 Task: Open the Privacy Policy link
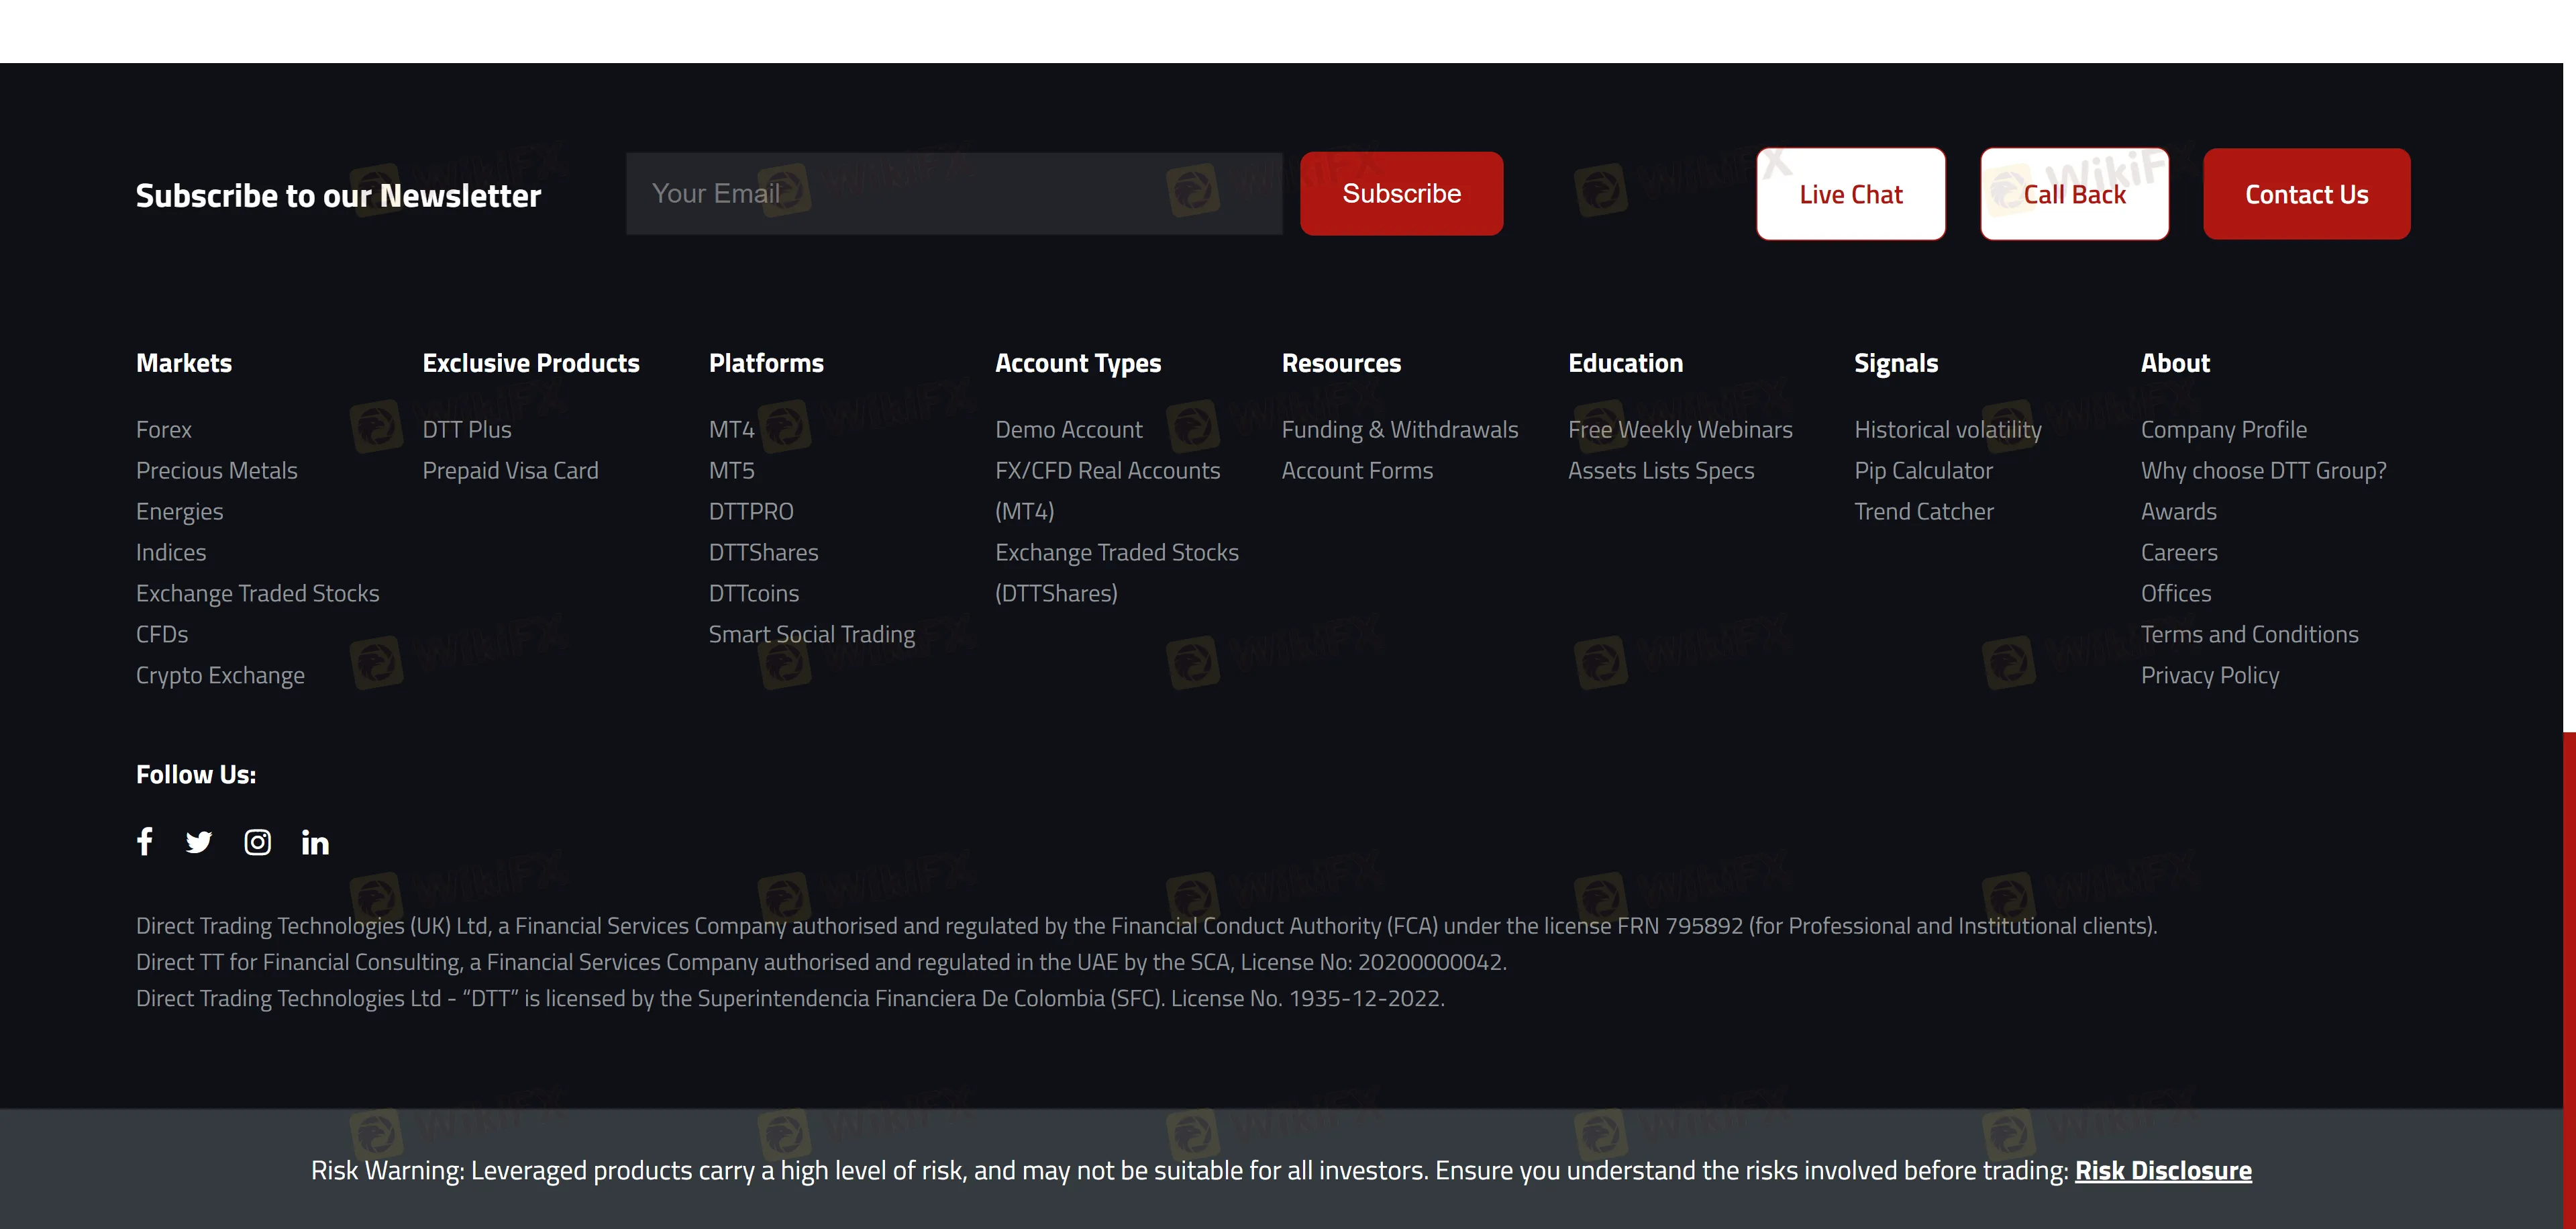2209,676
